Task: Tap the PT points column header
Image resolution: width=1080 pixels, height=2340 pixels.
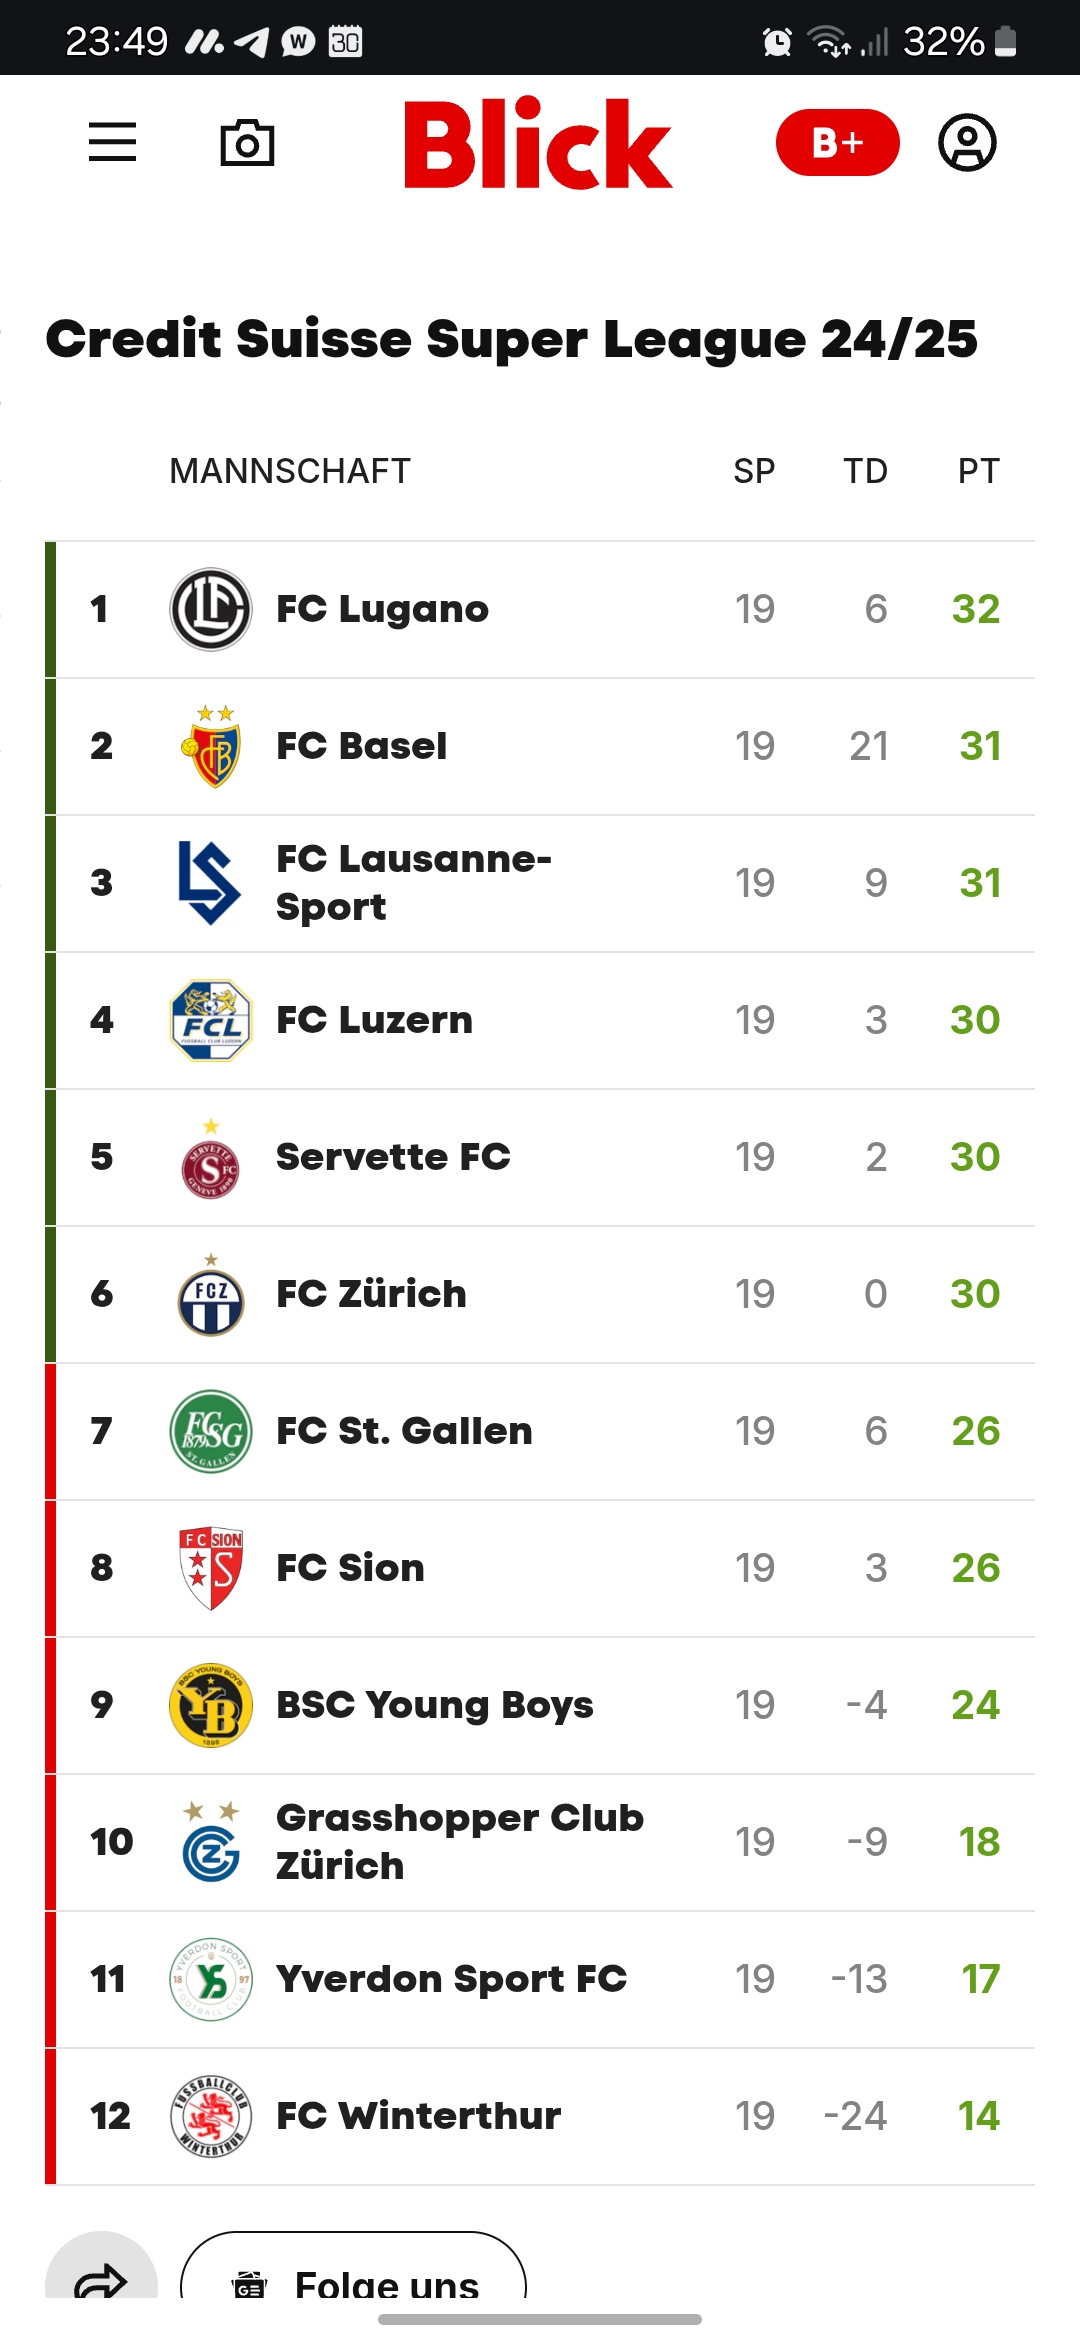Action: pyautogui.click(x=978, y=471)
